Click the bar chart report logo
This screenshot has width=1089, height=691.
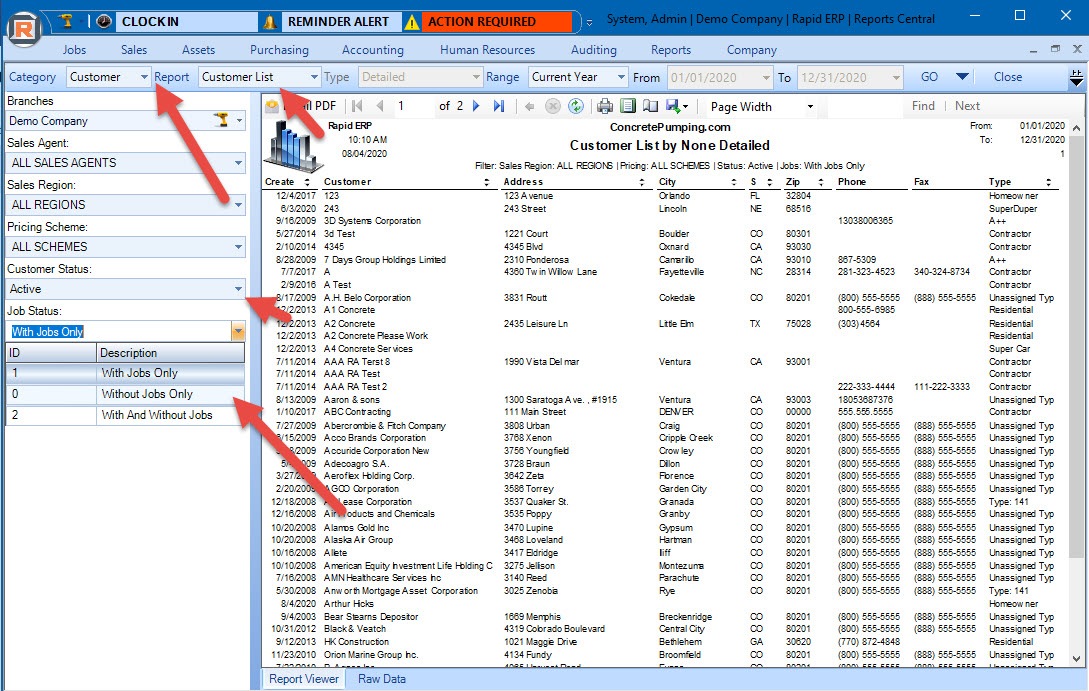[292, 146]
